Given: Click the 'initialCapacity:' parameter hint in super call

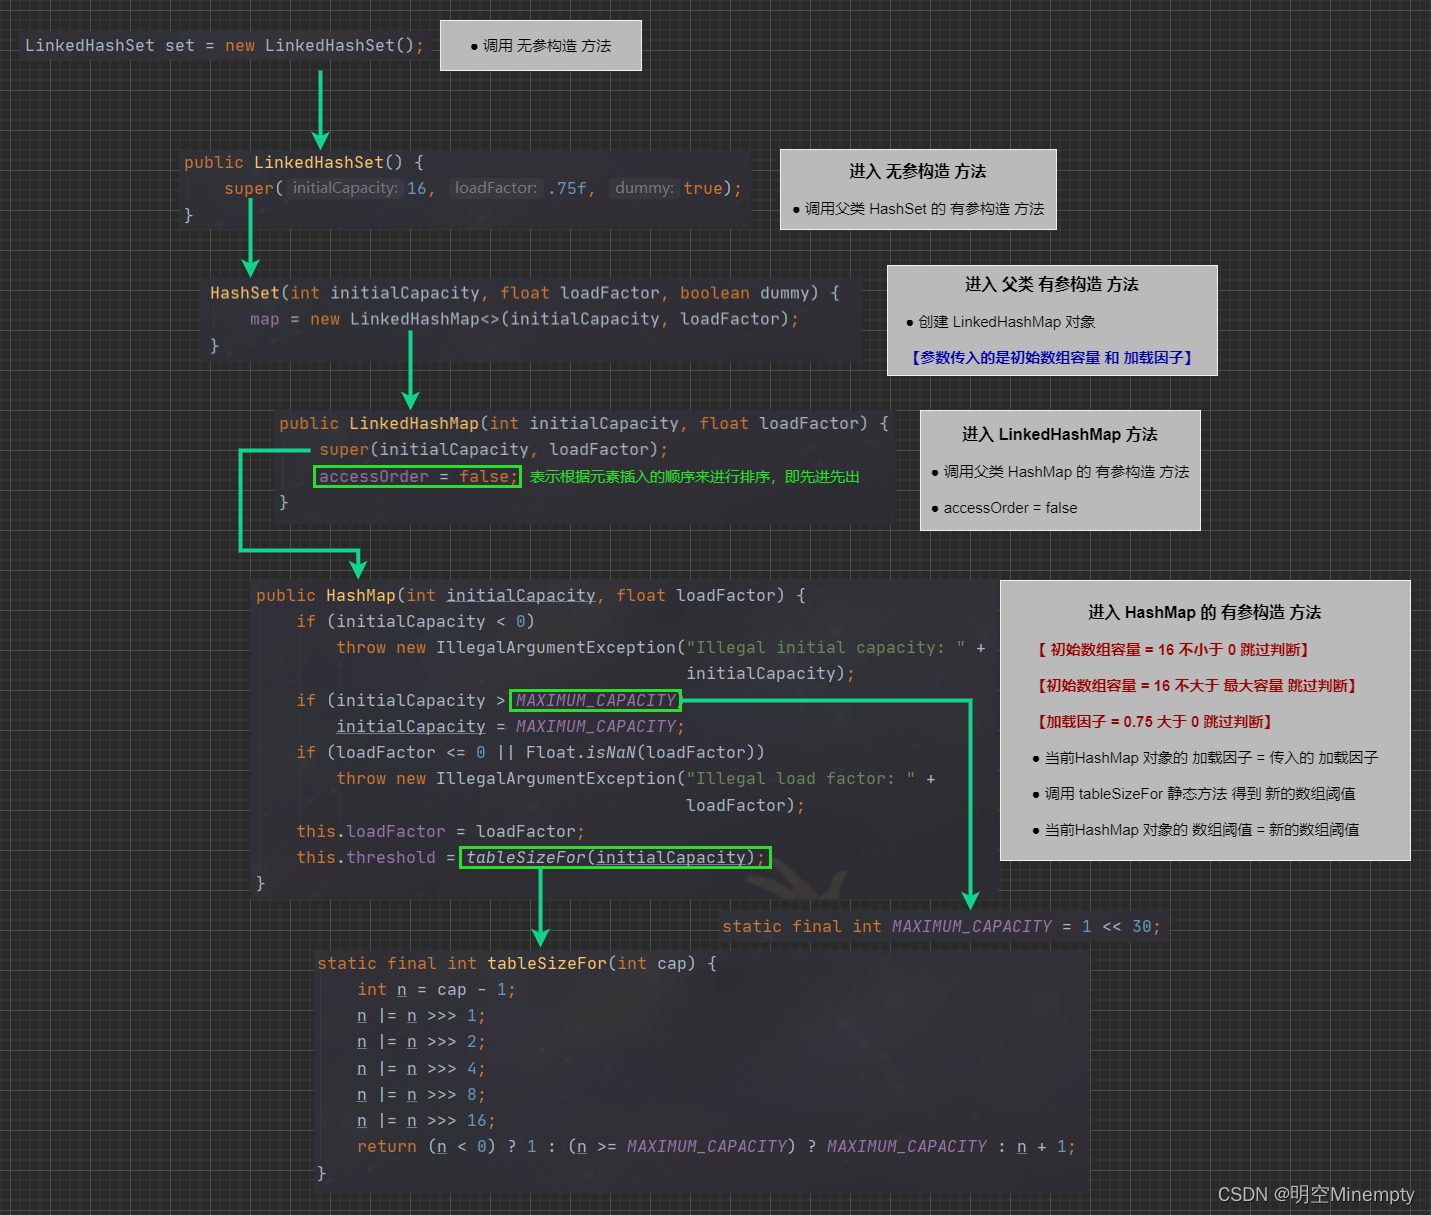Looking at the screenshot, I should pyautogui.click(x=345, y=188).
